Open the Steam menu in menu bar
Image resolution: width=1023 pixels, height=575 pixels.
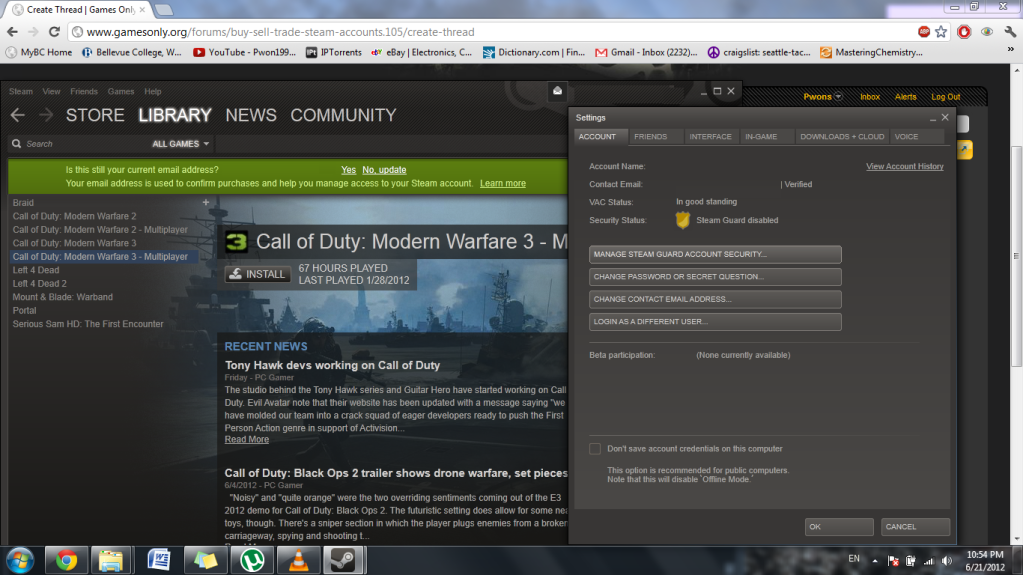(x=21, y=91)
